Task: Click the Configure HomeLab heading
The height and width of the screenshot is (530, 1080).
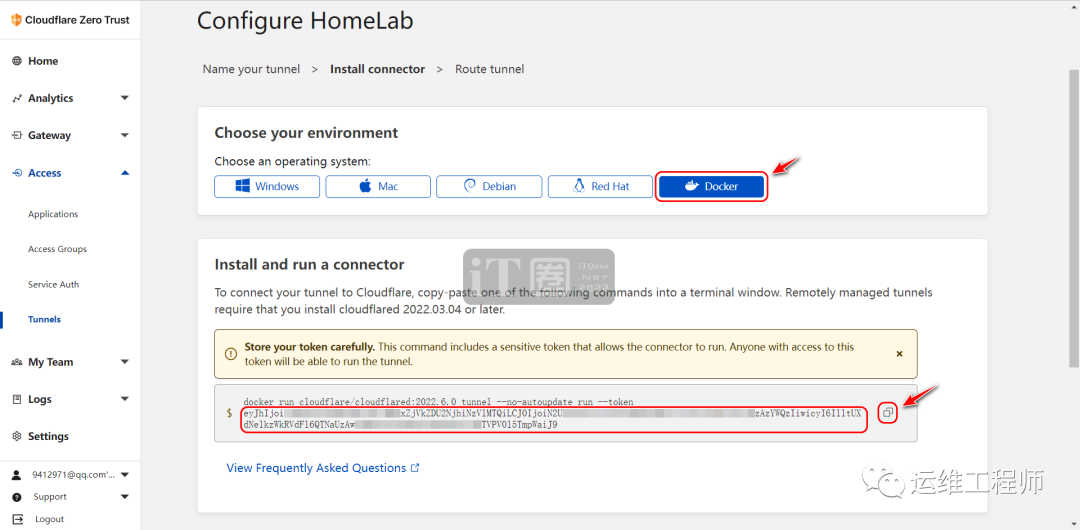Action: click(x=305, y=20)
